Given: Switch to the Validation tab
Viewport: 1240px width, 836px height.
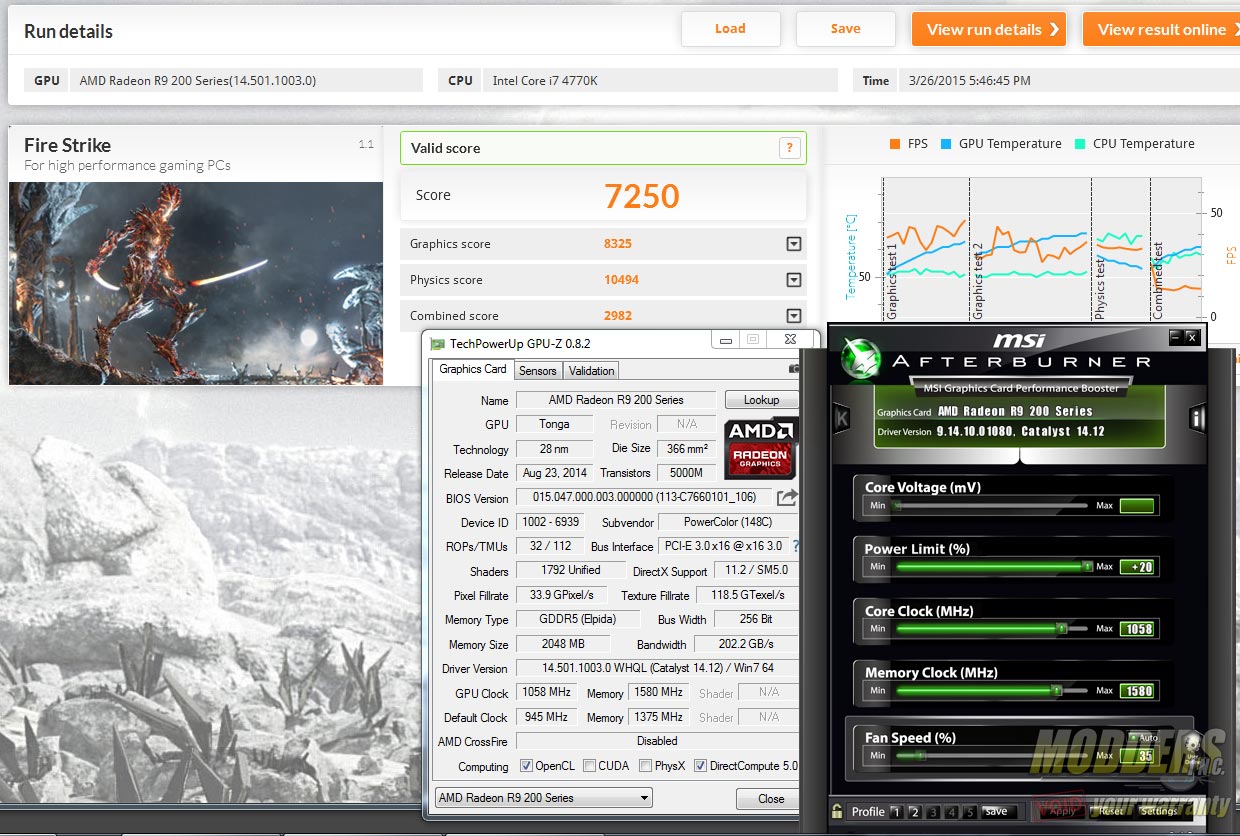Looking at the screenshot, I should pos(591,370).
